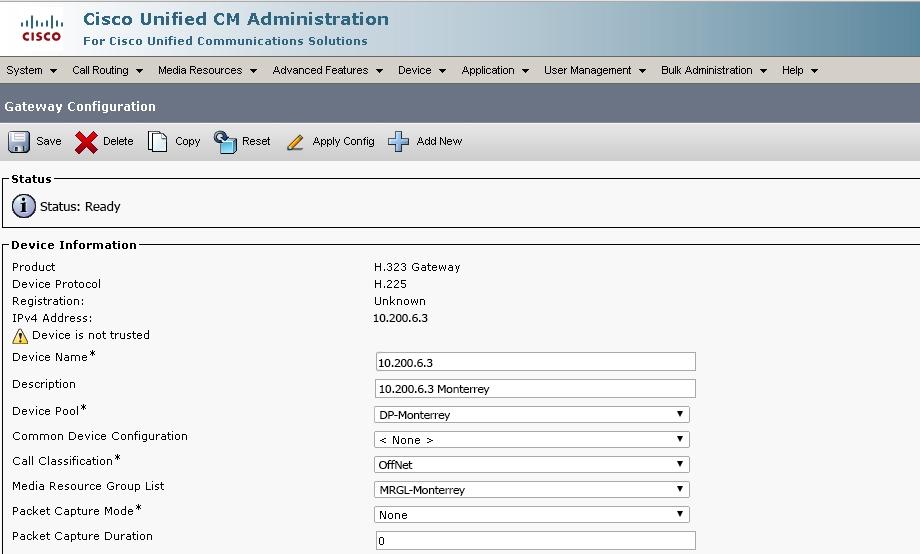Click the Status information icon
Screen dimensions: 920x554
[x=23, y=207]
